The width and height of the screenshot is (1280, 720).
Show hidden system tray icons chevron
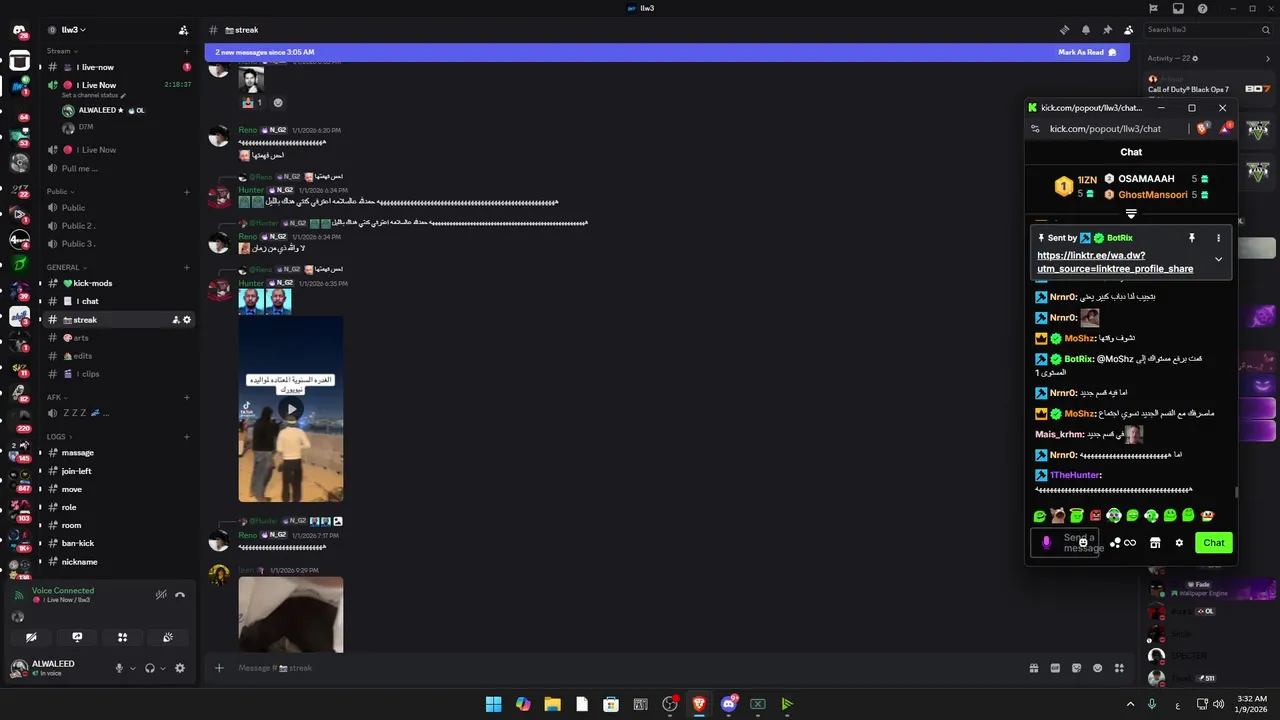(x=1130, y=704)
